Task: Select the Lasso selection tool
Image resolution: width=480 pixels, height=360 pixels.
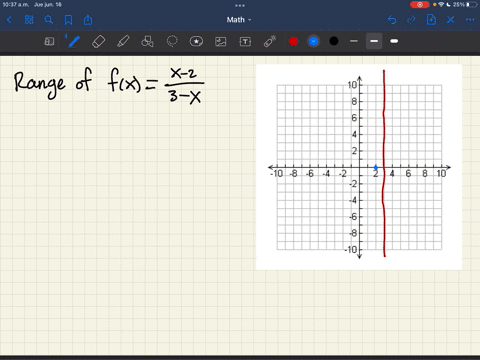Action: 172,41
